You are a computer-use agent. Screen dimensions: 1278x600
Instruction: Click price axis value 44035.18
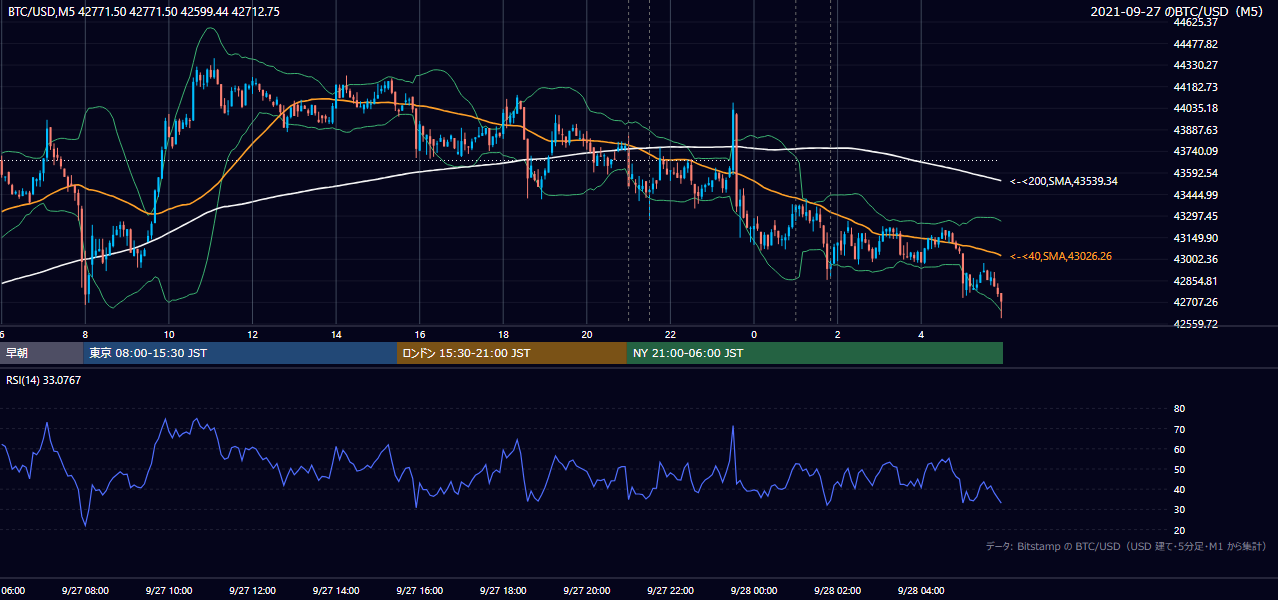coord(1196,108)
